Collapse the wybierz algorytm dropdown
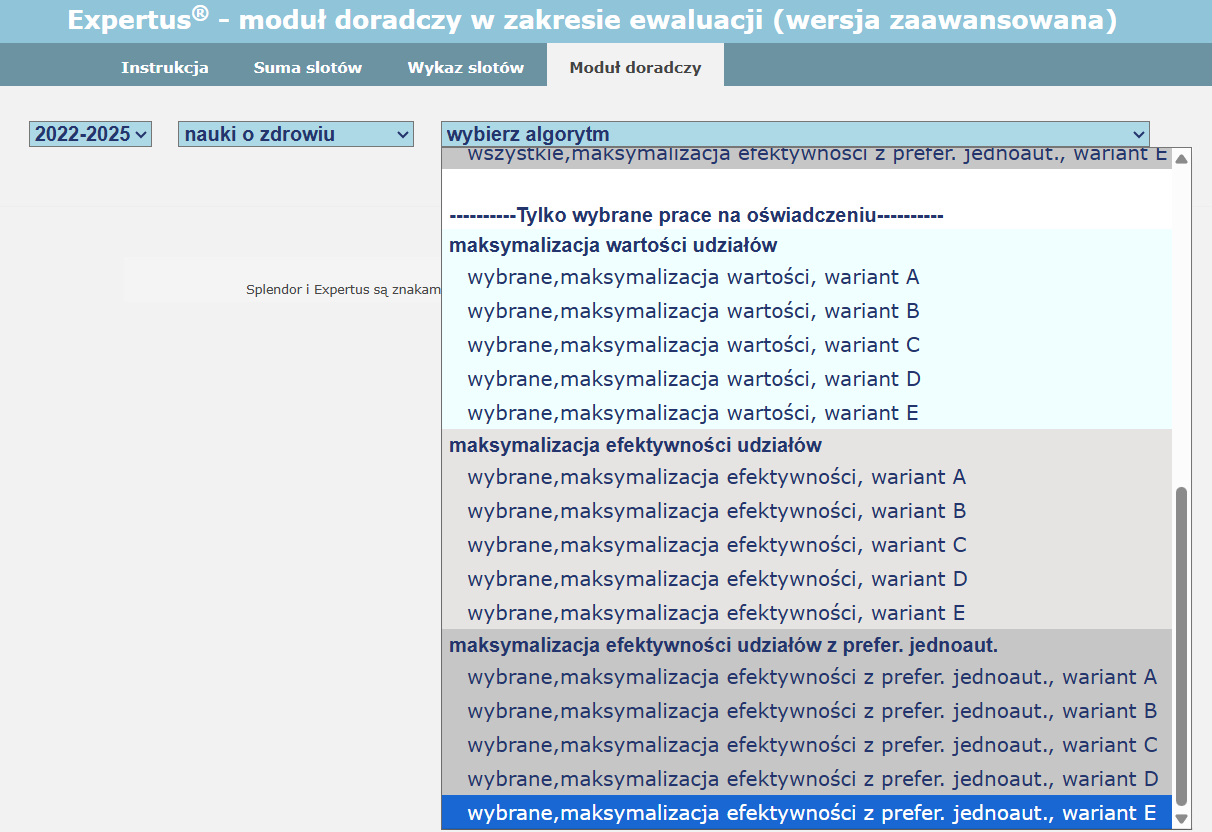The height and width of the screenshot is (832, 1212). (x=794, y=134)
